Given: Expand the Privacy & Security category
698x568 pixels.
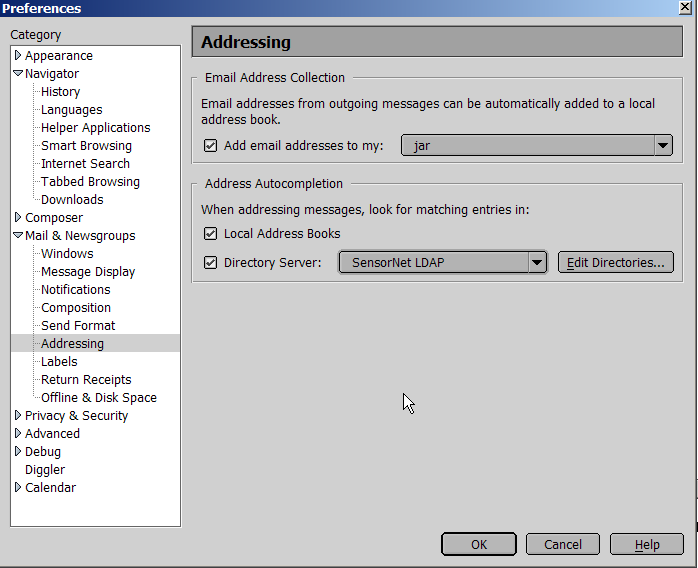Looking at the screenshot, I should point(18,415).
